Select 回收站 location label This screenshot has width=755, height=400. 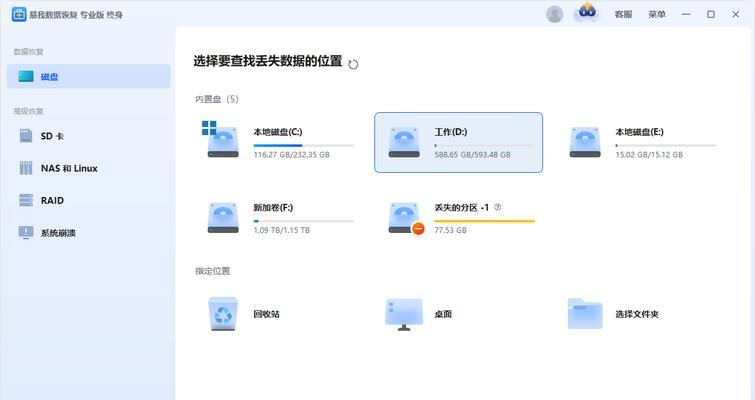tap(266, 314)
